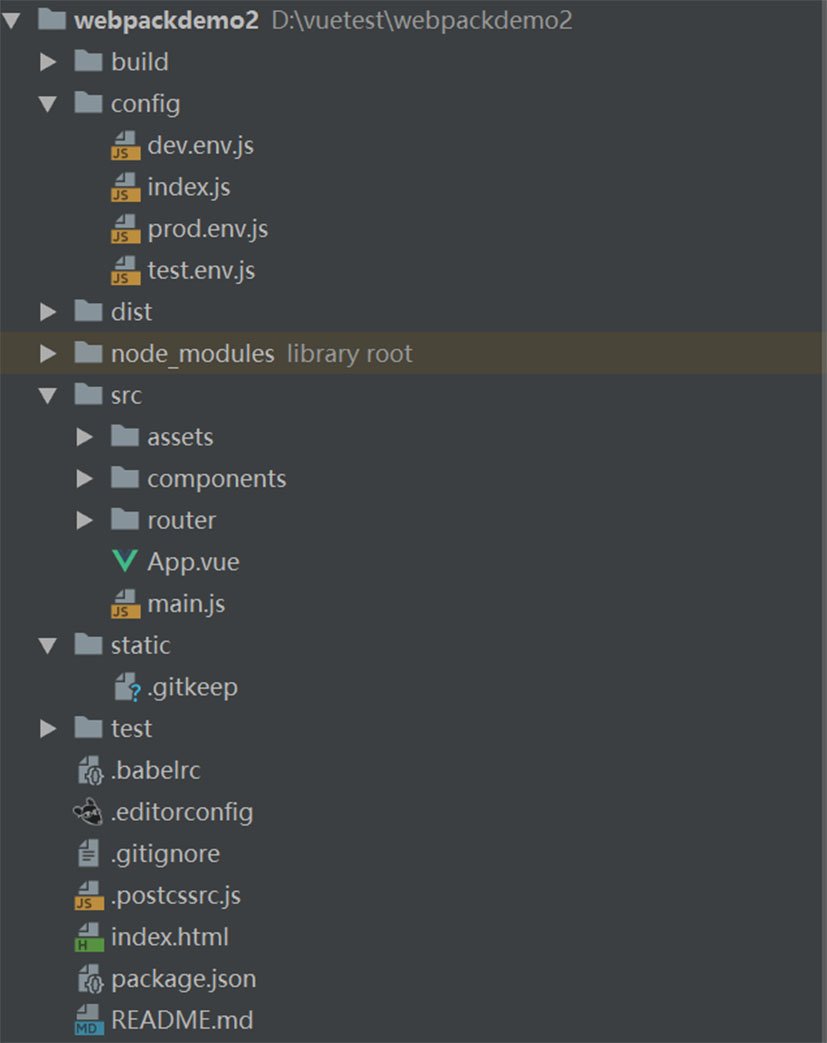This screenshot has width=827, height=1043.
Task: Select the components folder label
Action: [x=217, y=479]
